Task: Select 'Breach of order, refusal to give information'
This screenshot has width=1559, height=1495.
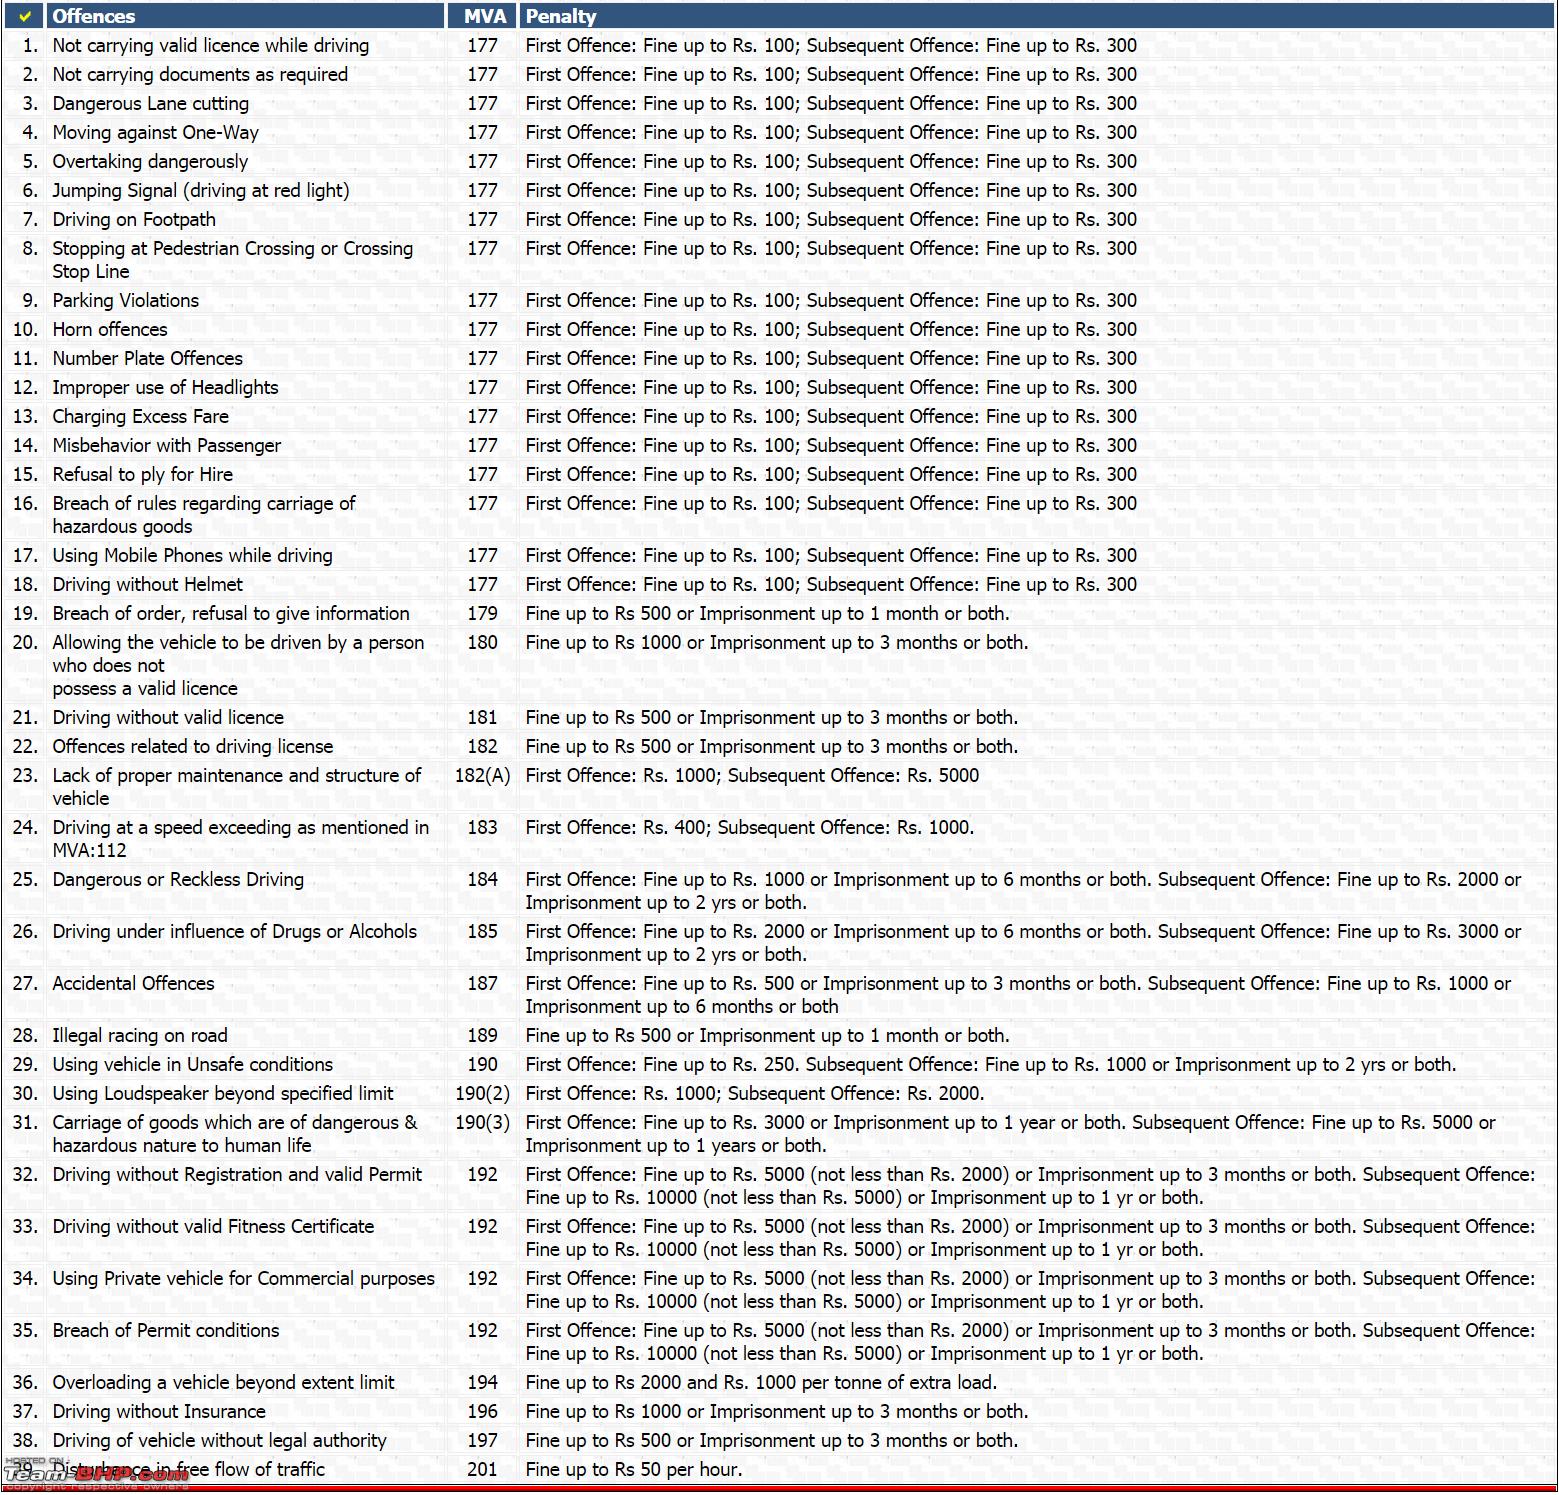Action: pyautogui.click(x=231, y=613)
